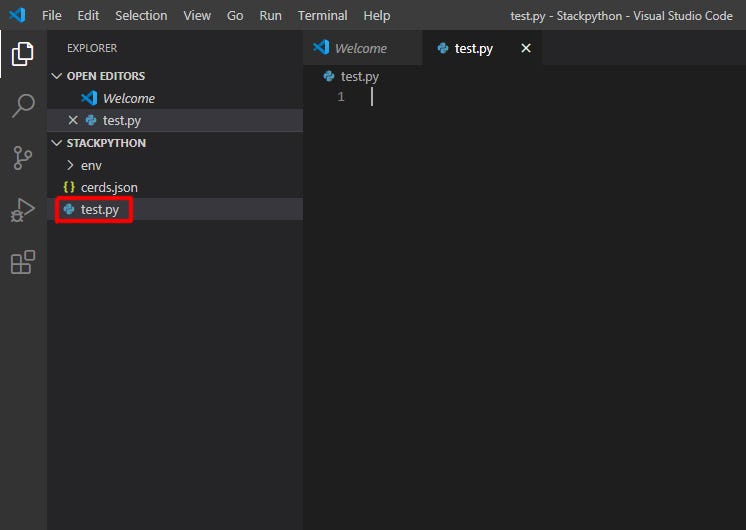Open the Run and Debug view icon

pos(22,210)
